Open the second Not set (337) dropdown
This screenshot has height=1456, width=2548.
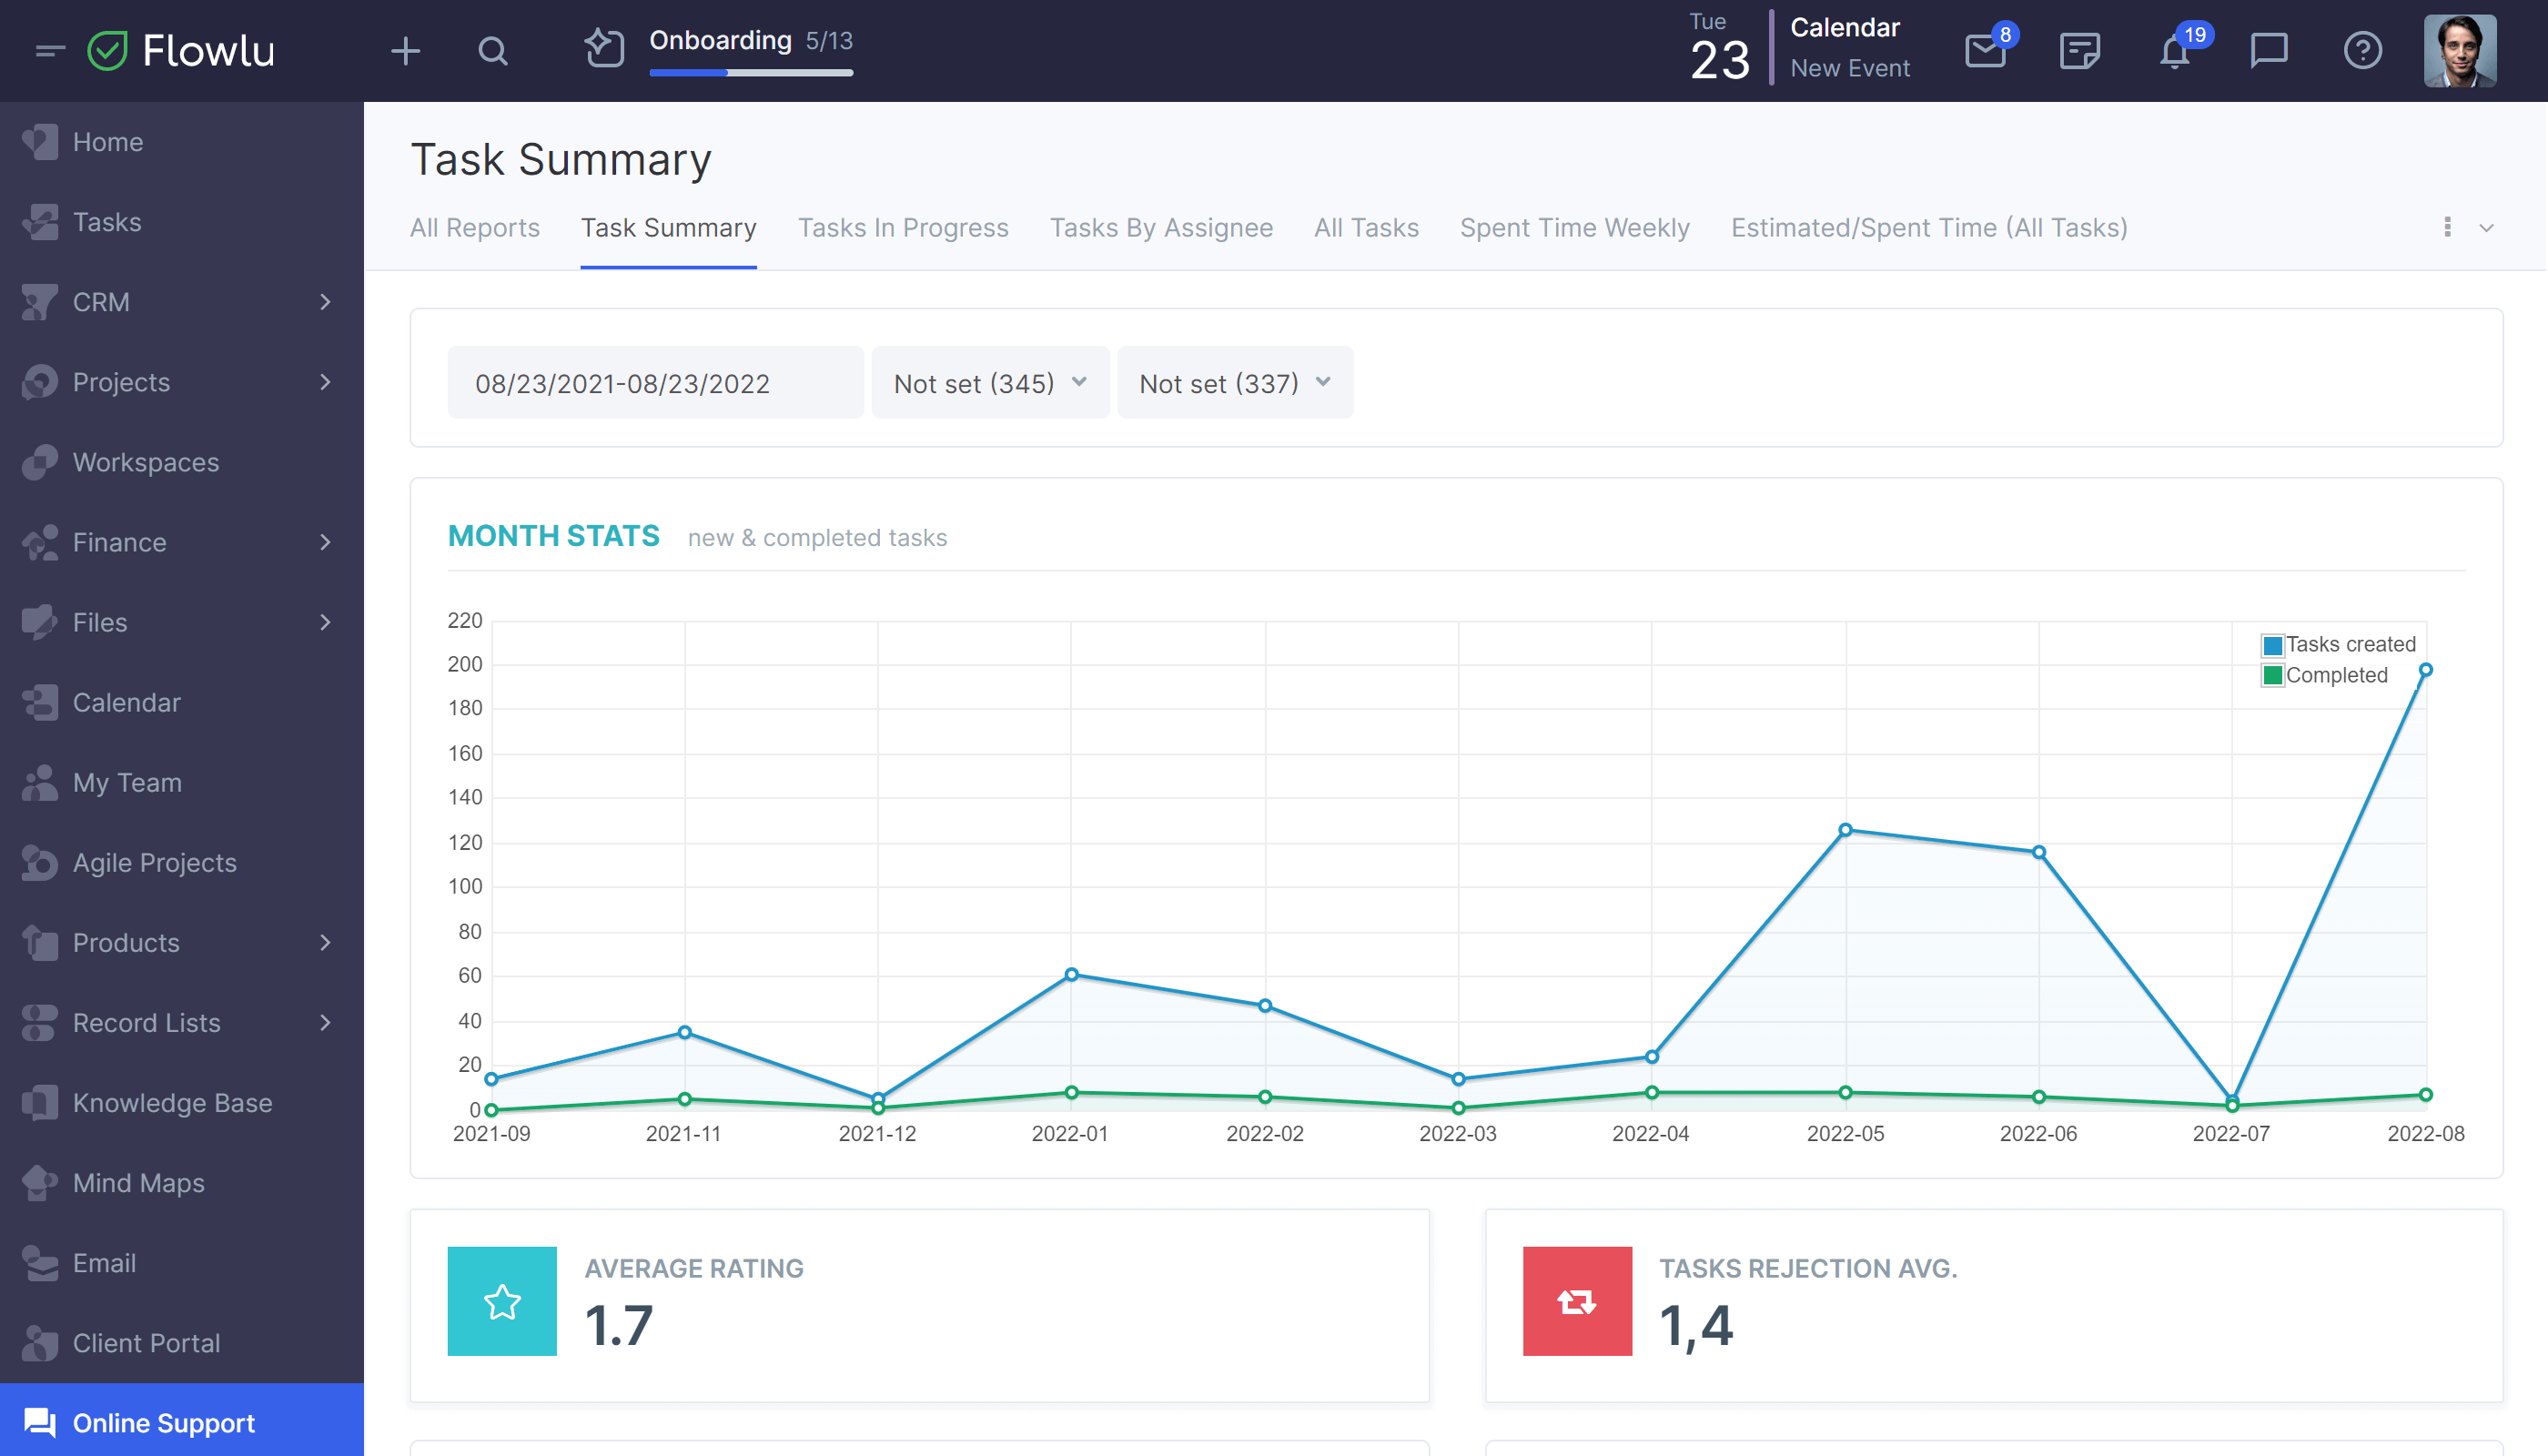point(1234,383)
